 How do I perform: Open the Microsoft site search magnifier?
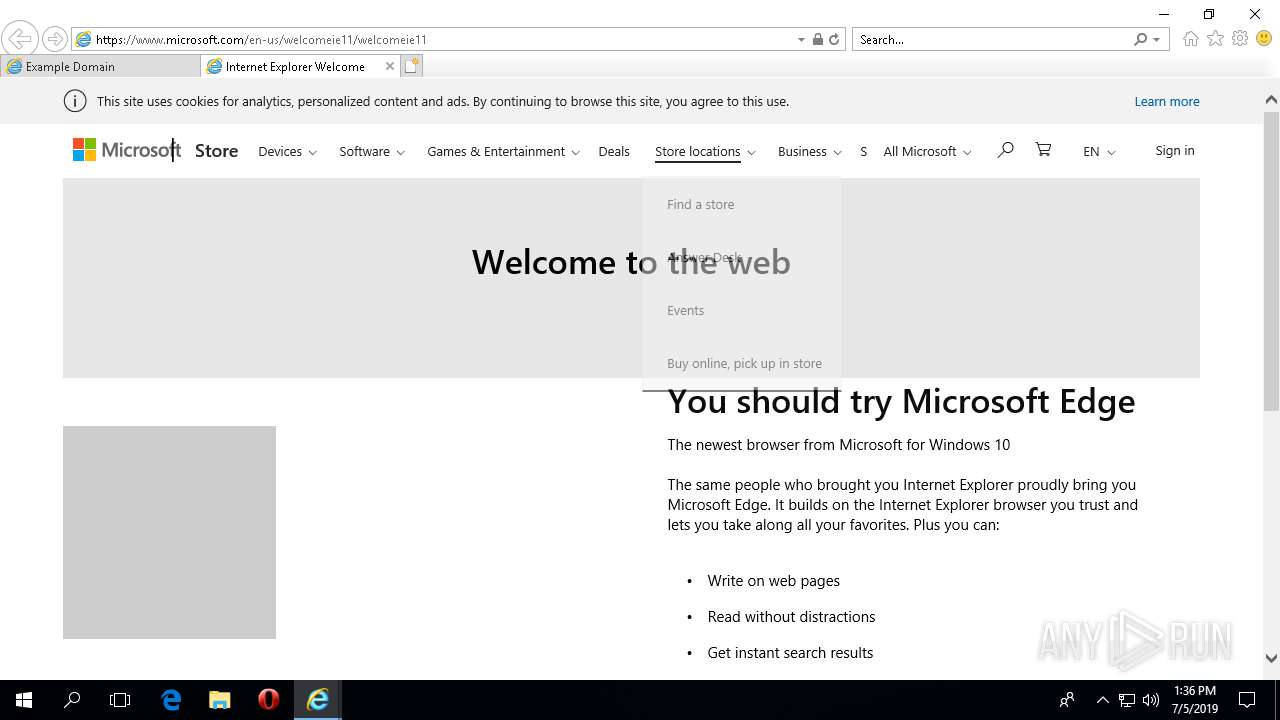(1005, 150)
